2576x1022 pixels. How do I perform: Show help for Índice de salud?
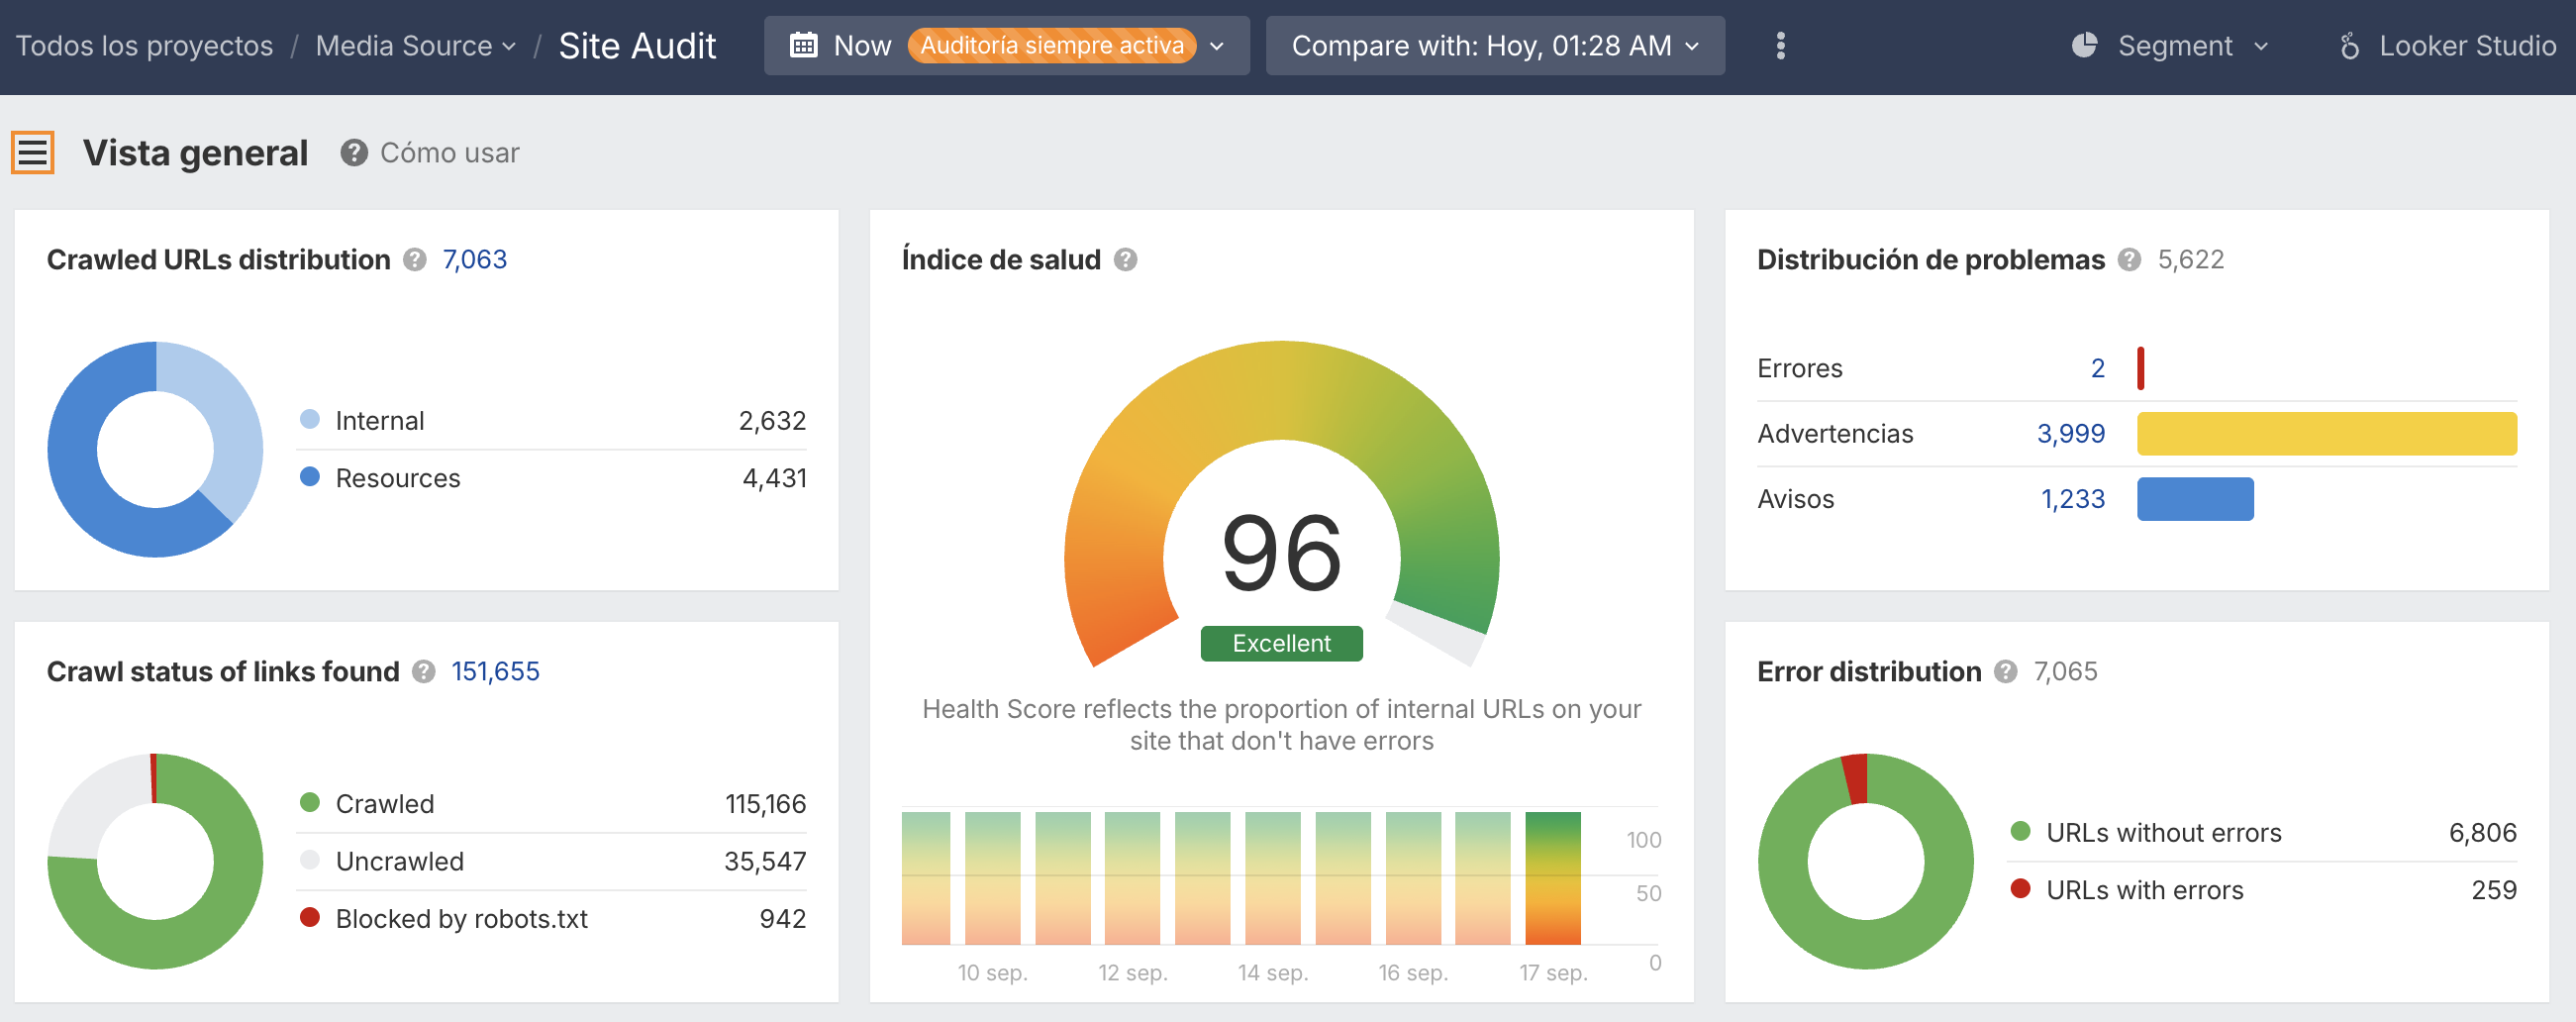coord(1126,260)
